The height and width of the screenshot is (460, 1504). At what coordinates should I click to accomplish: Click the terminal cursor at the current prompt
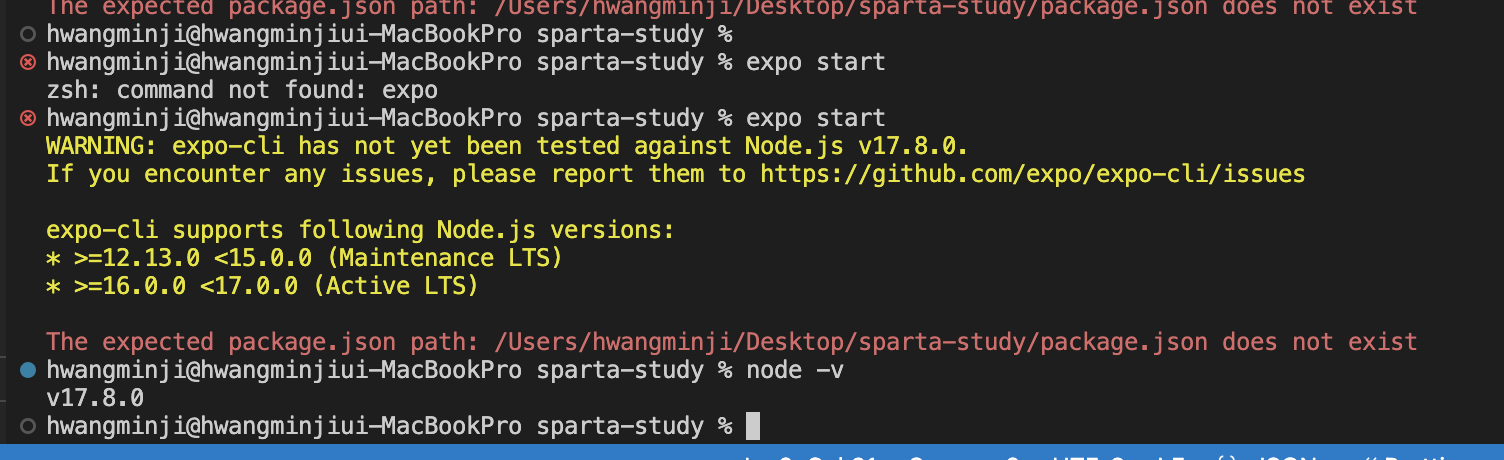coord(753,426)
